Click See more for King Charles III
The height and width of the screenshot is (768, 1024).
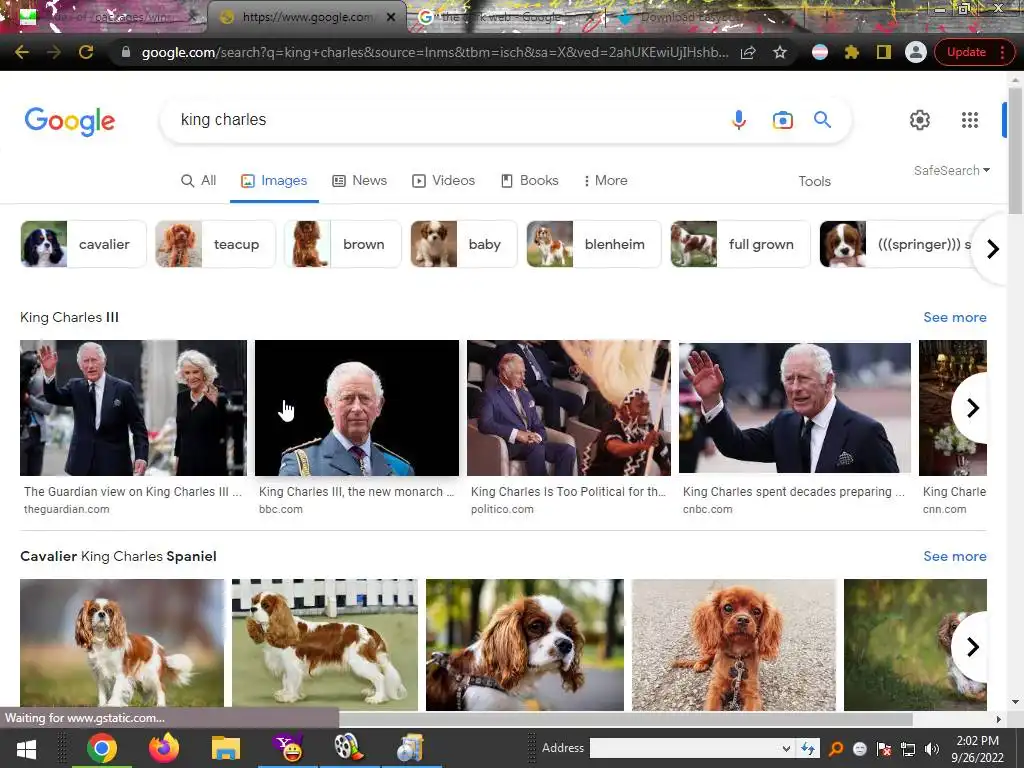[x=954, y=317]
